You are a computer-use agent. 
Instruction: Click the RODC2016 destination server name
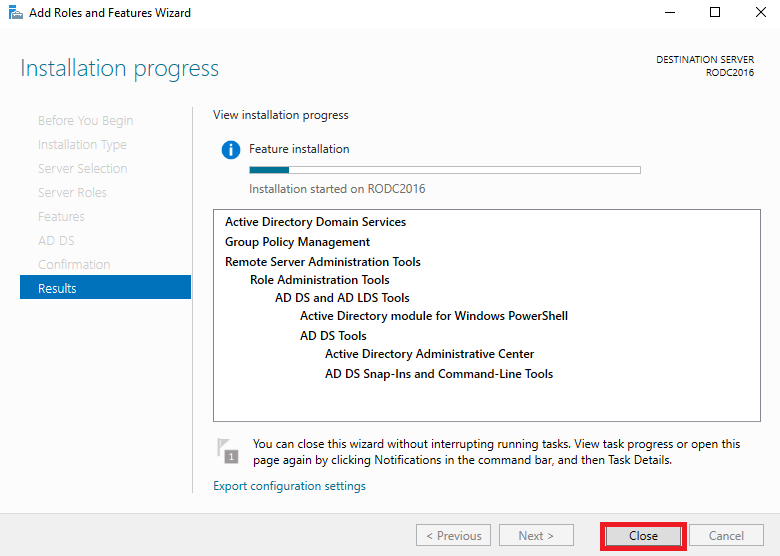click(x=730, y=73)
